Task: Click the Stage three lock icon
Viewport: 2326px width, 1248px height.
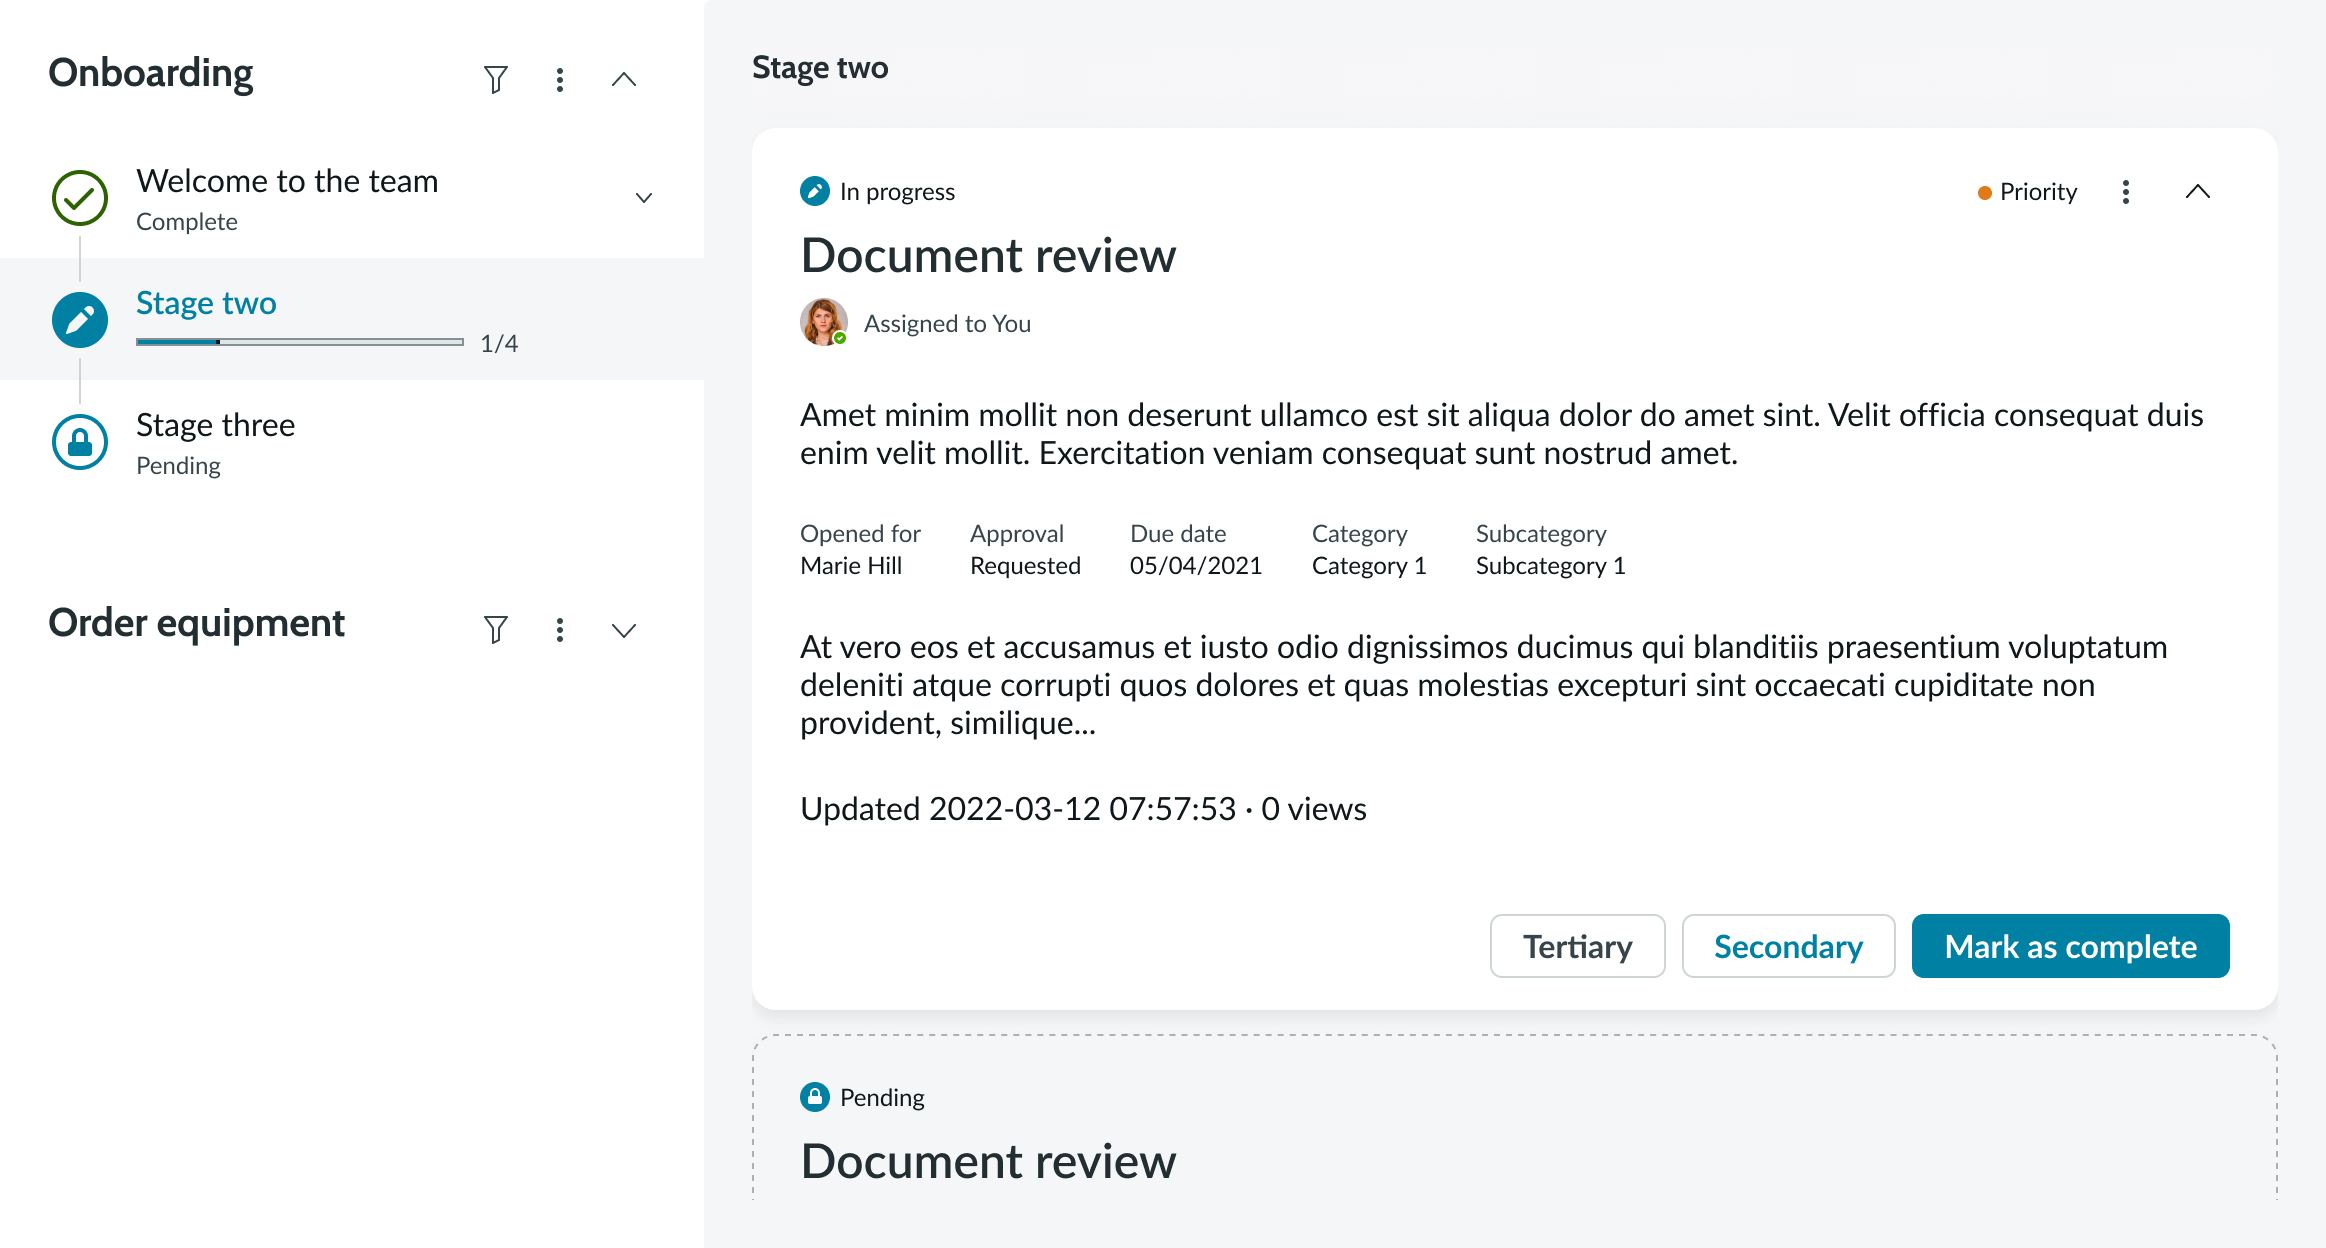Action: 80,442
